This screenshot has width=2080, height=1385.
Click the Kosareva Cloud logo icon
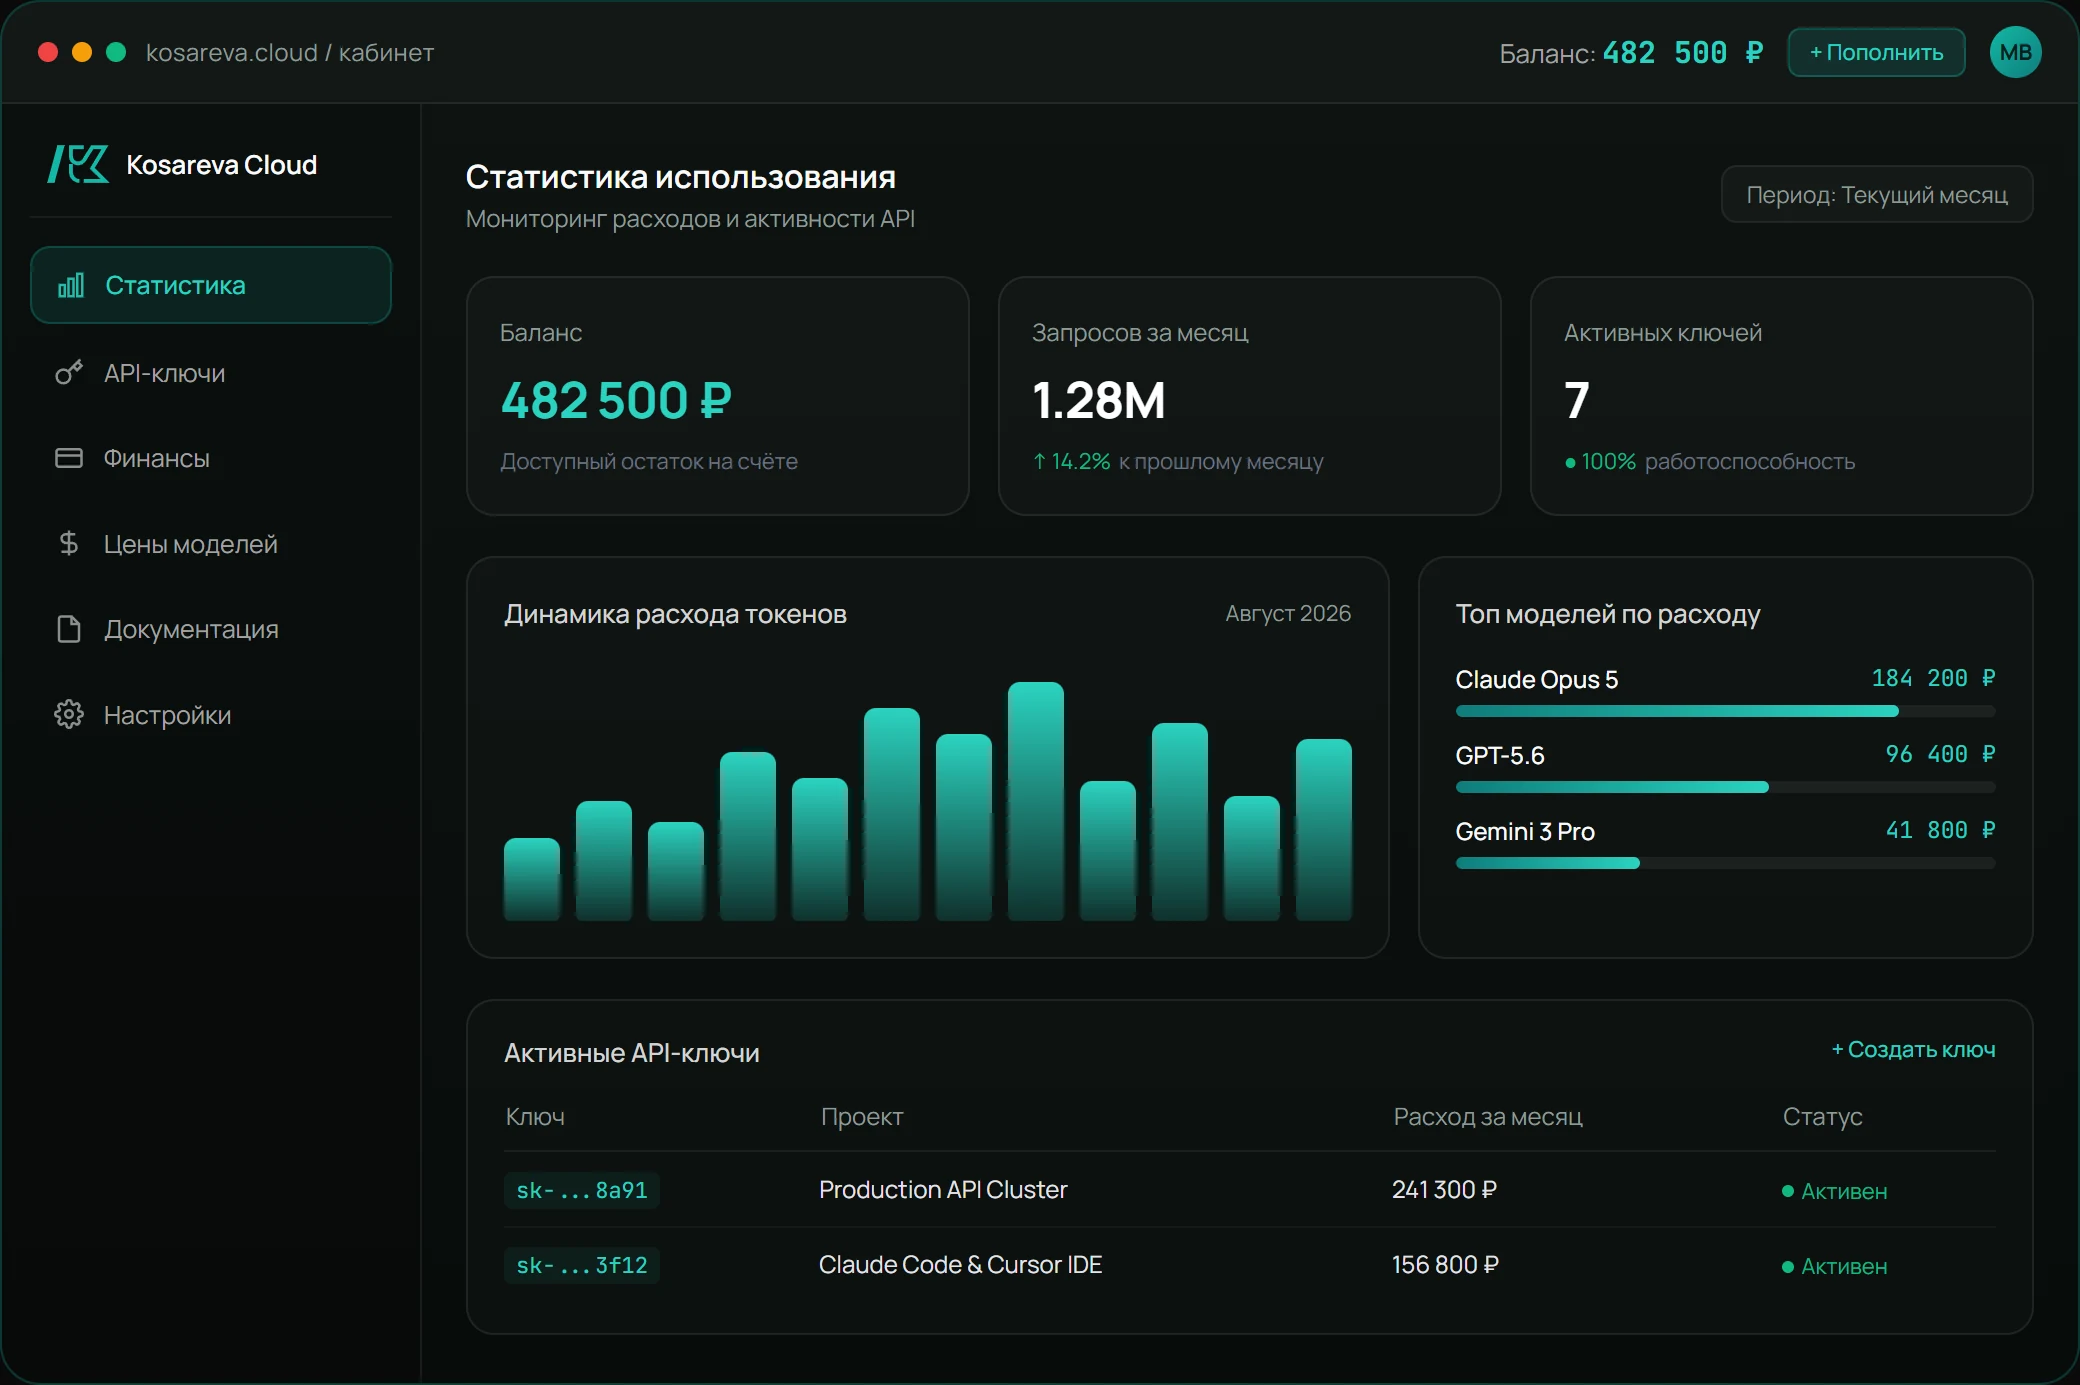click(78, 164)
